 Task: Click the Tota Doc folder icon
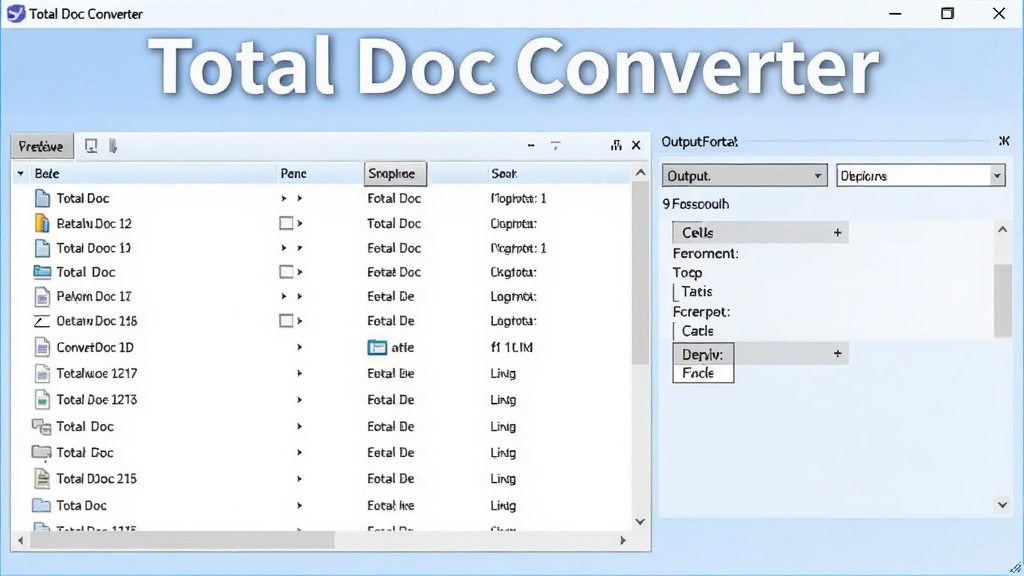click(42, 505)
